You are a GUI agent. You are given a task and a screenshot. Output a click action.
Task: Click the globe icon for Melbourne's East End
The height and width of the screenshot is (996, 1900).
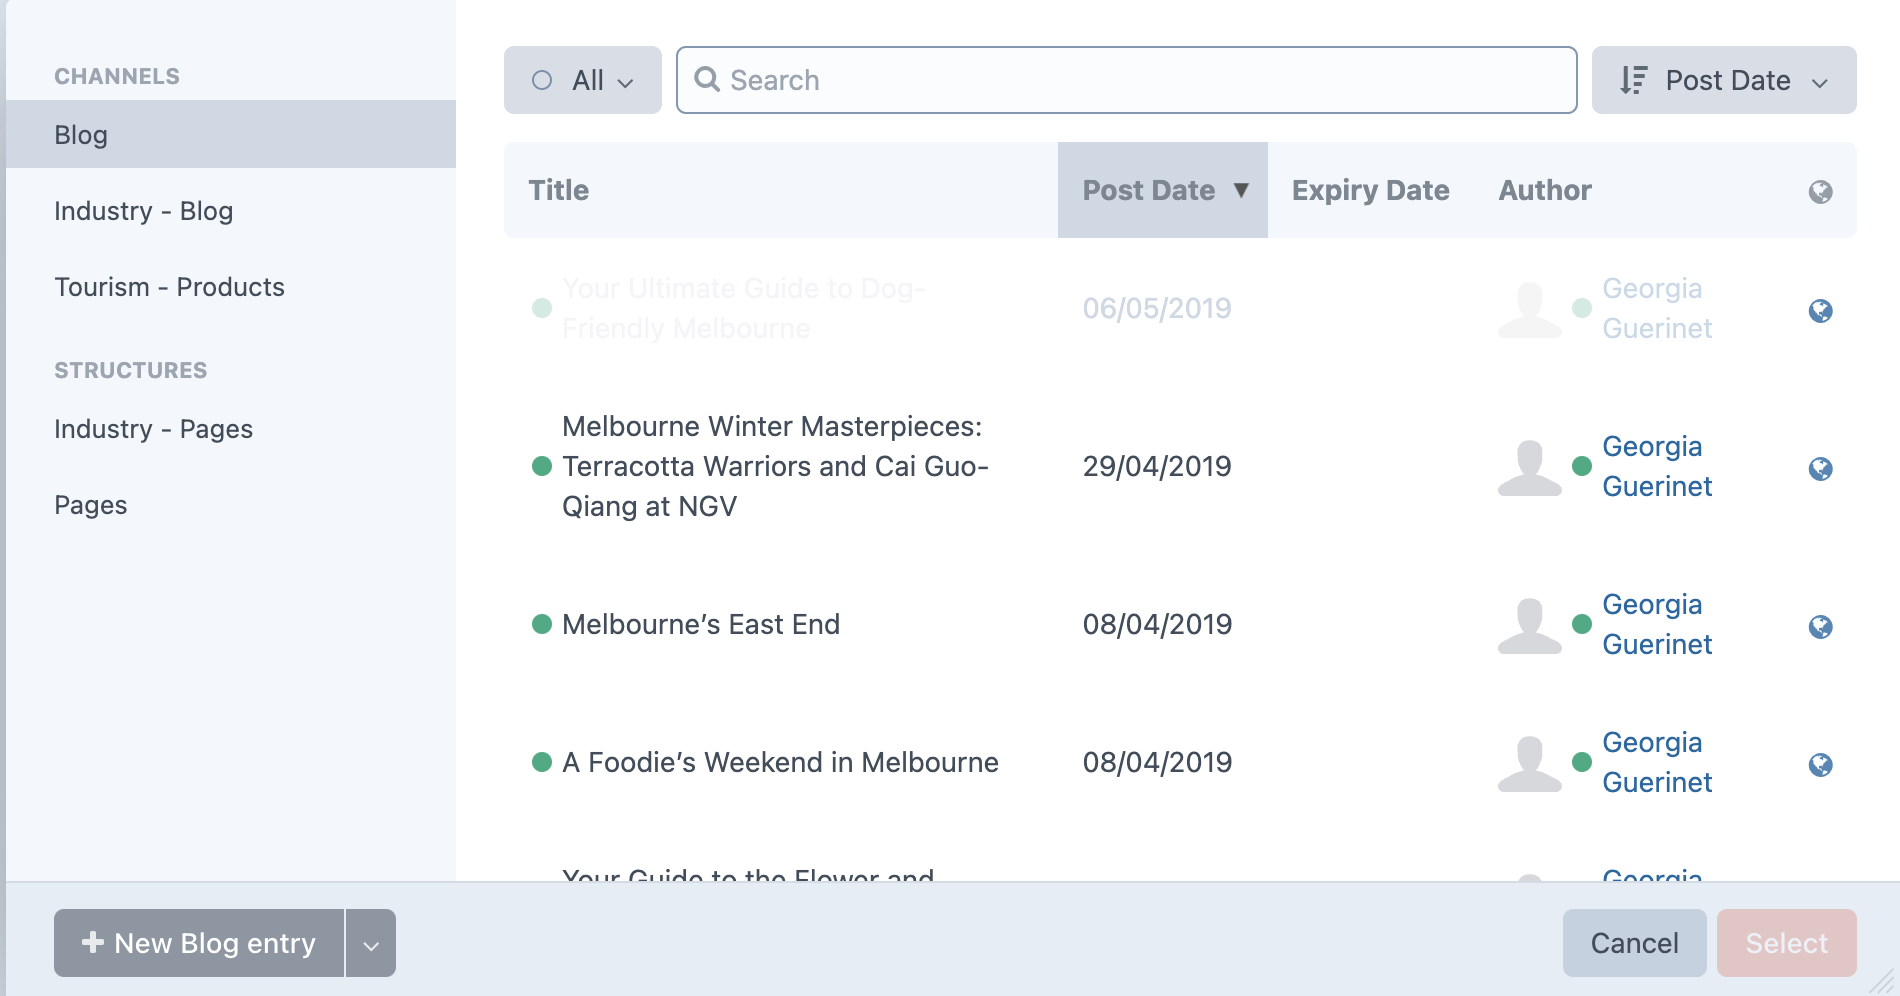pyautogui.click(x=1820, y=627)
